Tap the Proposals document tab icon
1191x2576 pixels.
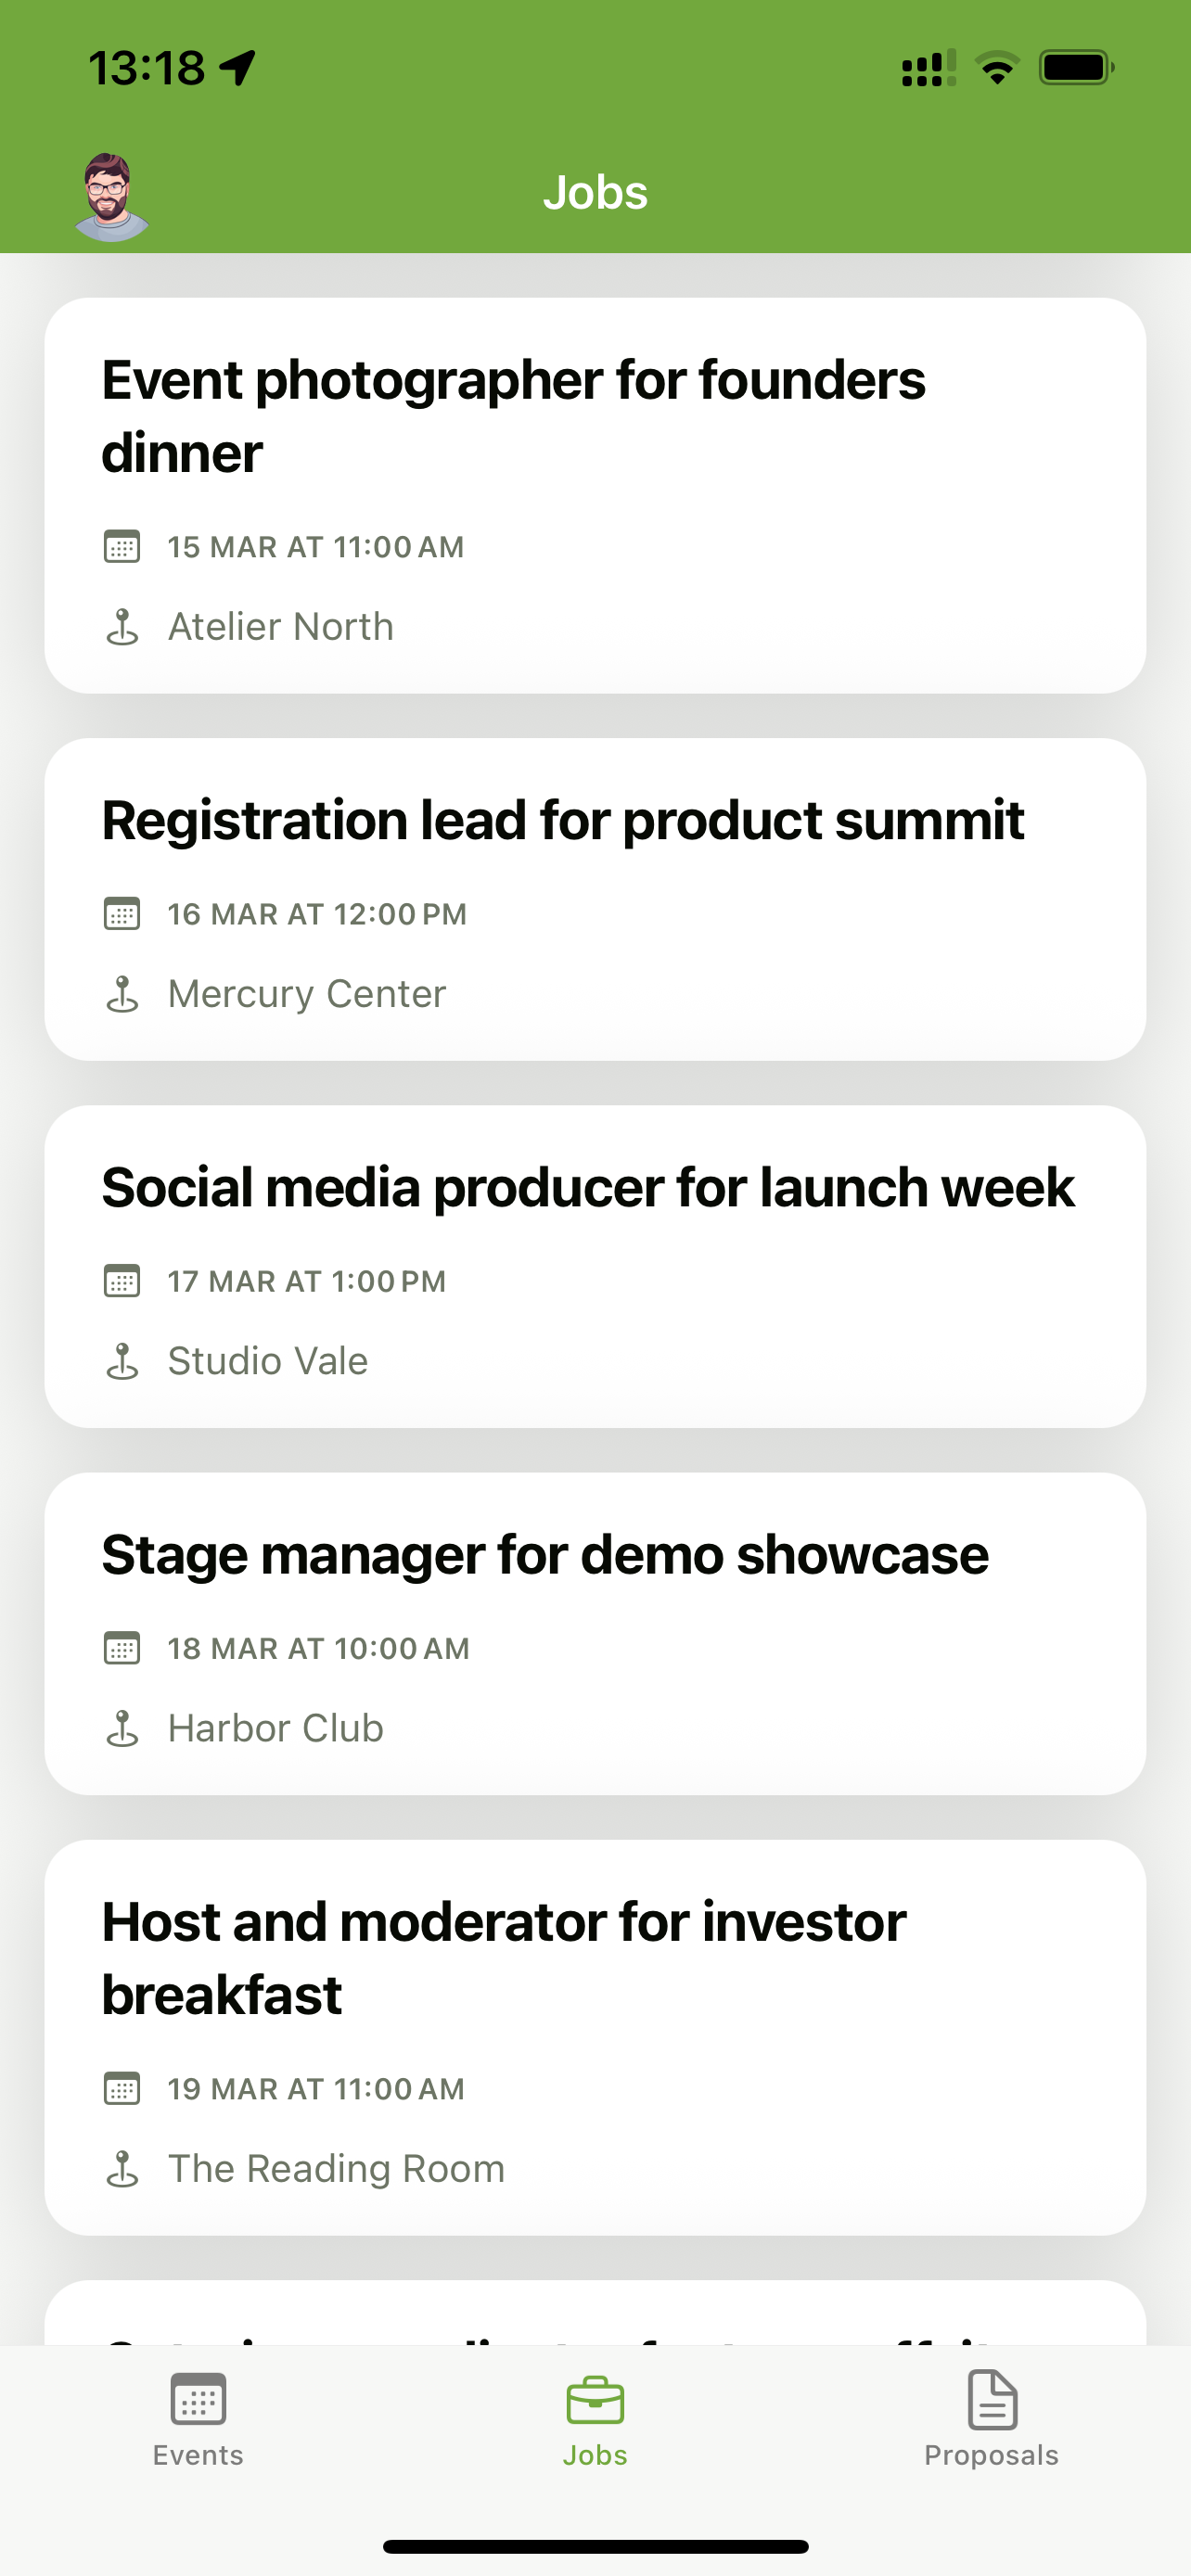pos(991,2400)
